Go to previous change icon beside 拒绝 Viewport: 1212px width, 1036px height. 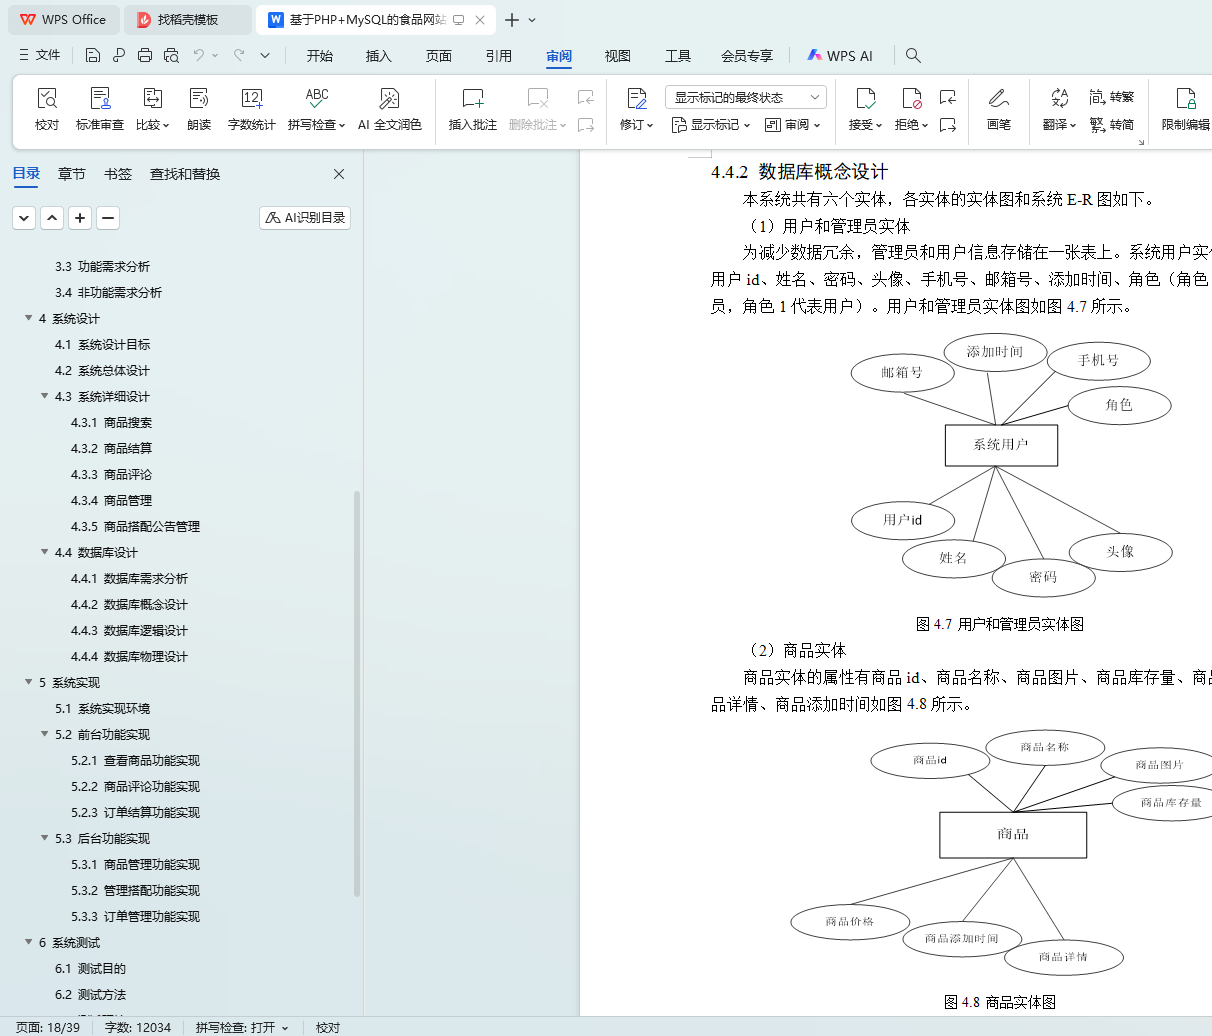[948, 97]
